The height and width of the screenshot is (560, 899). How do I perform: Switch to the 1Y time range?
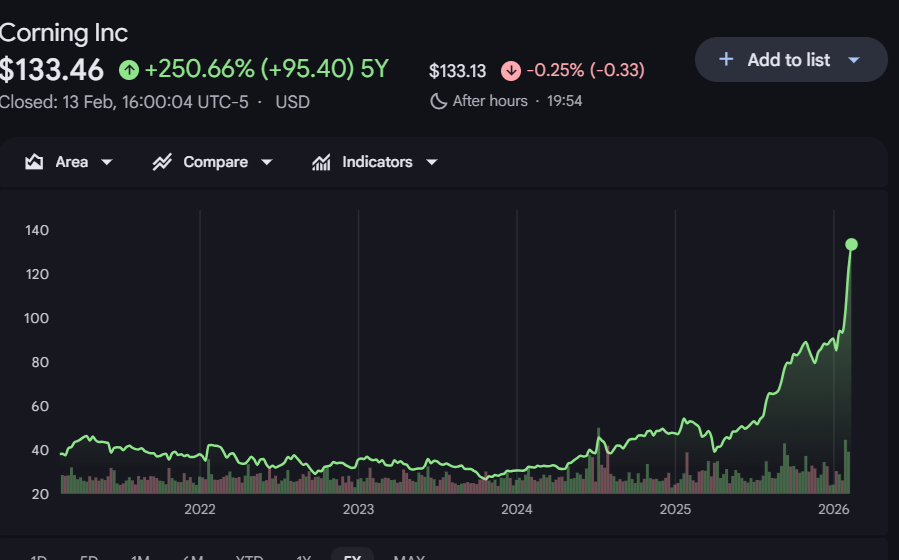[x=304, y=556]
